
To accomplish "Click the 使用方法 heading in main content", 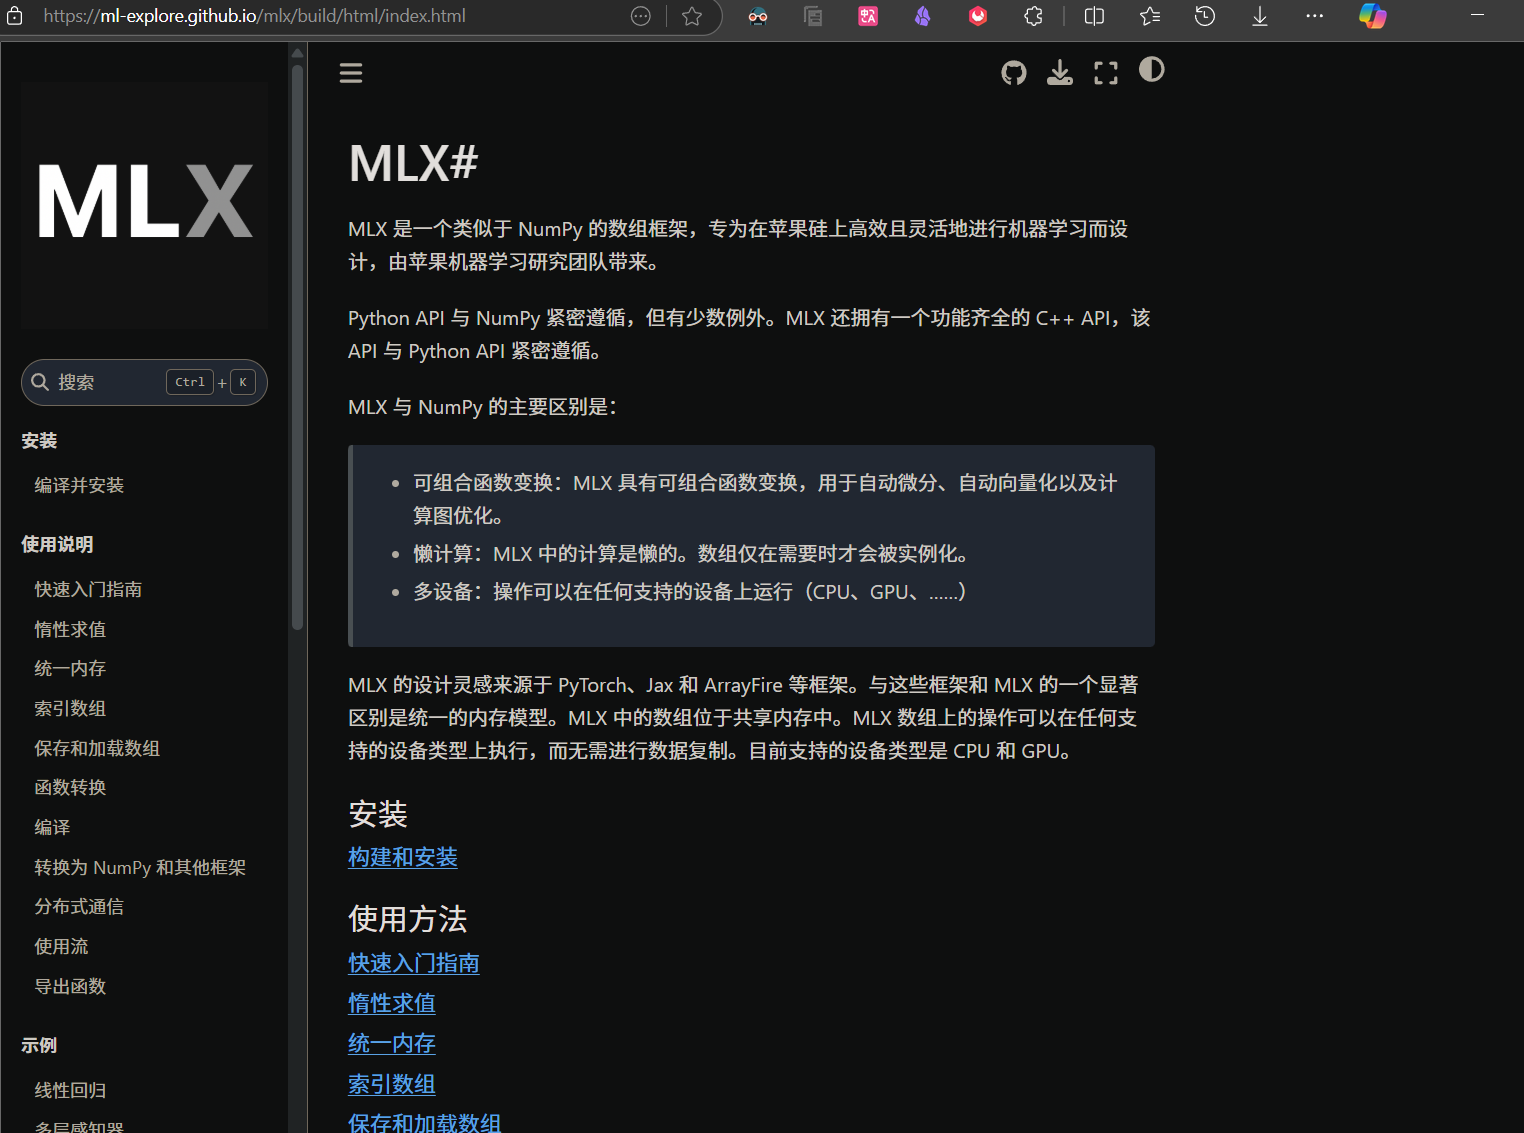I will pyautogui.click(x=408, y=919).
